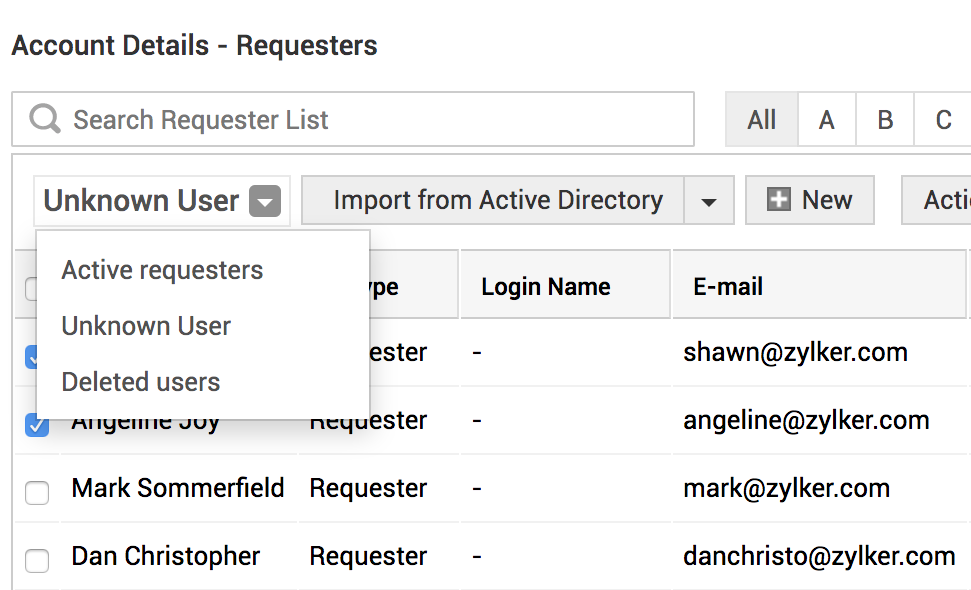Choose Unknown User menu option
The height and width of the screenshot is (590, 971).
pyautogui.click(x=146, y=326)
